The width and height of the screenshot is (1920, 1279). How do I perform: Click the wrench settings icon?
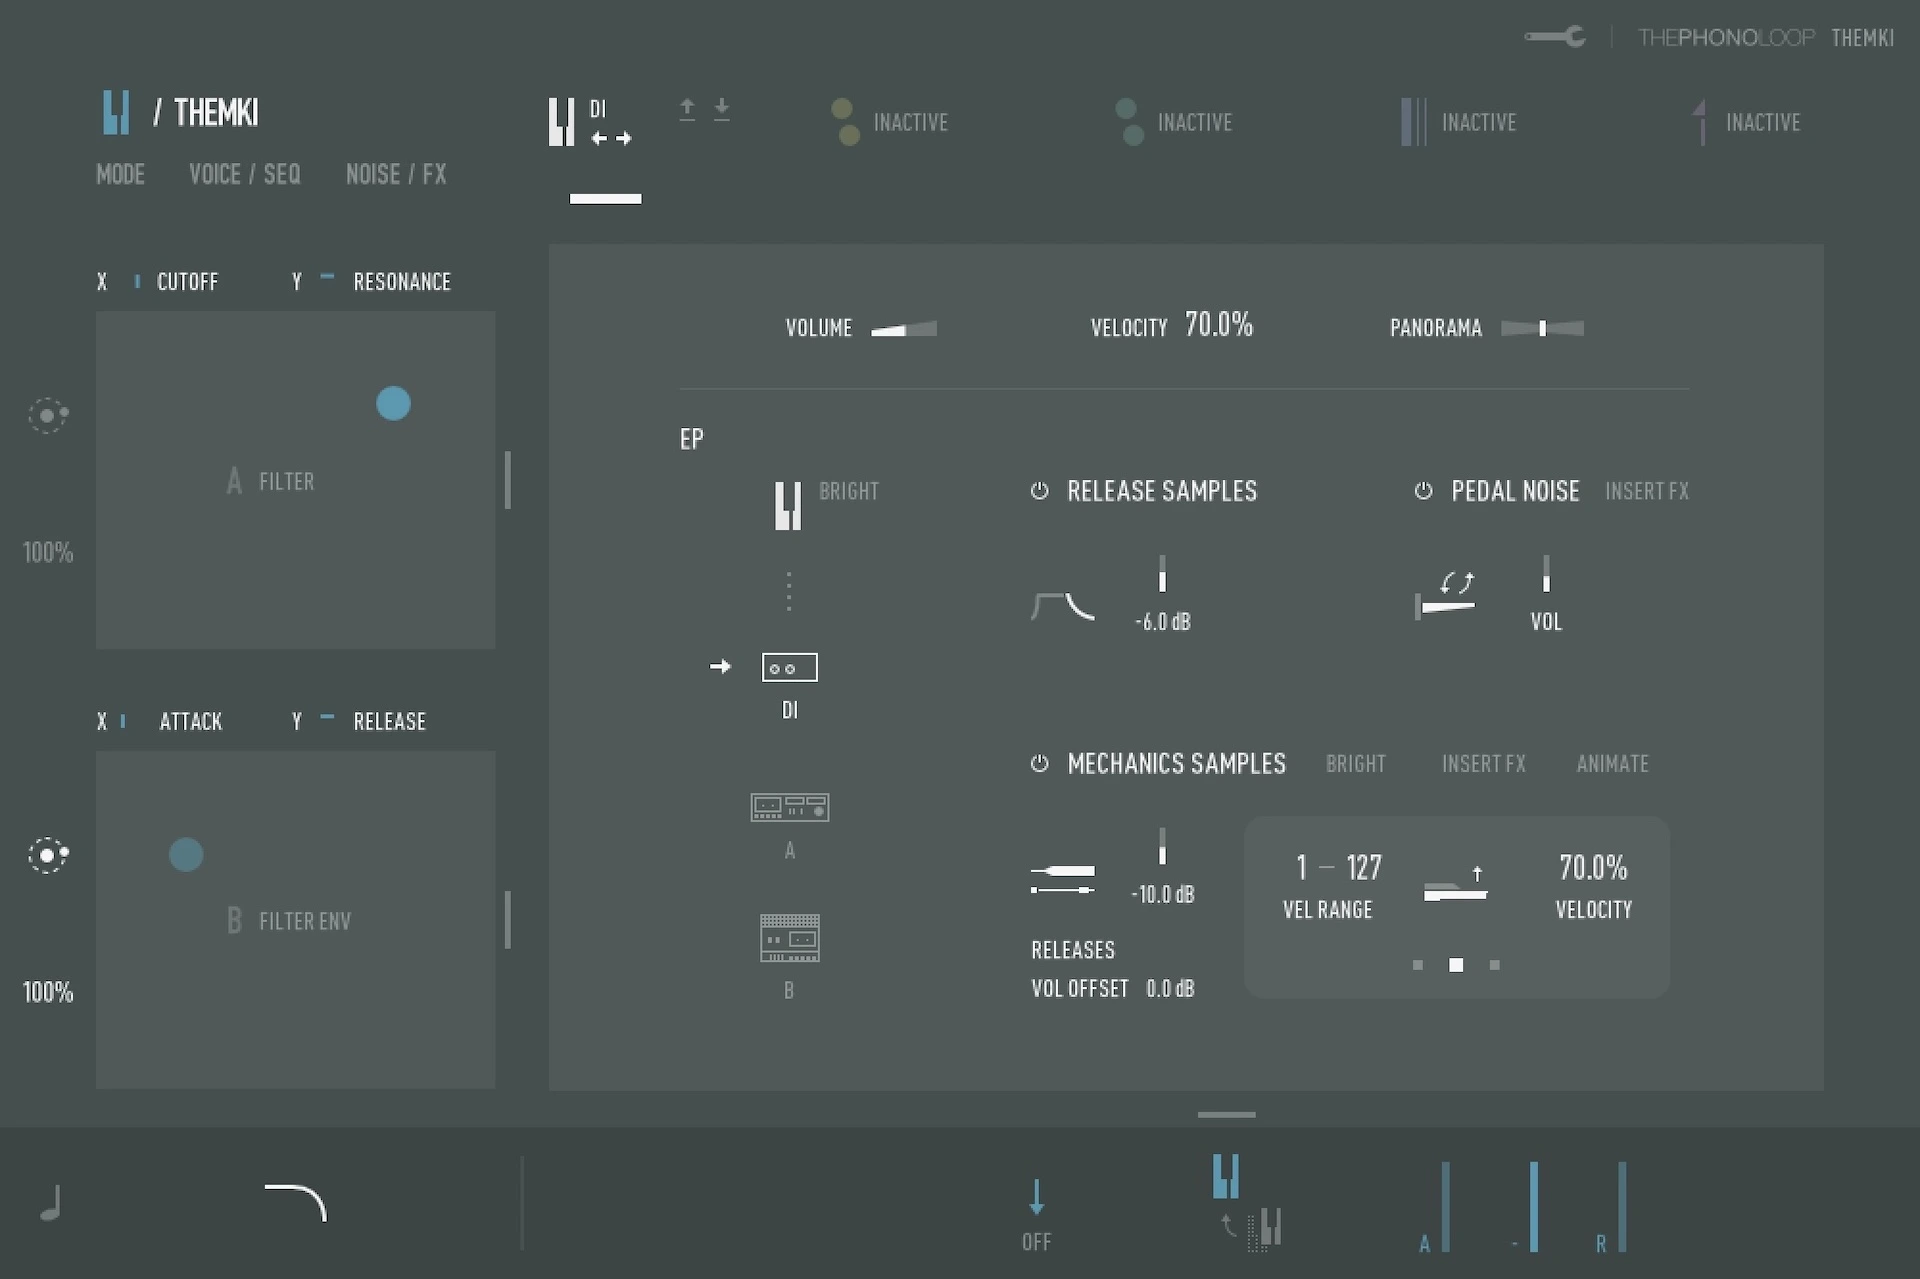1555,37
